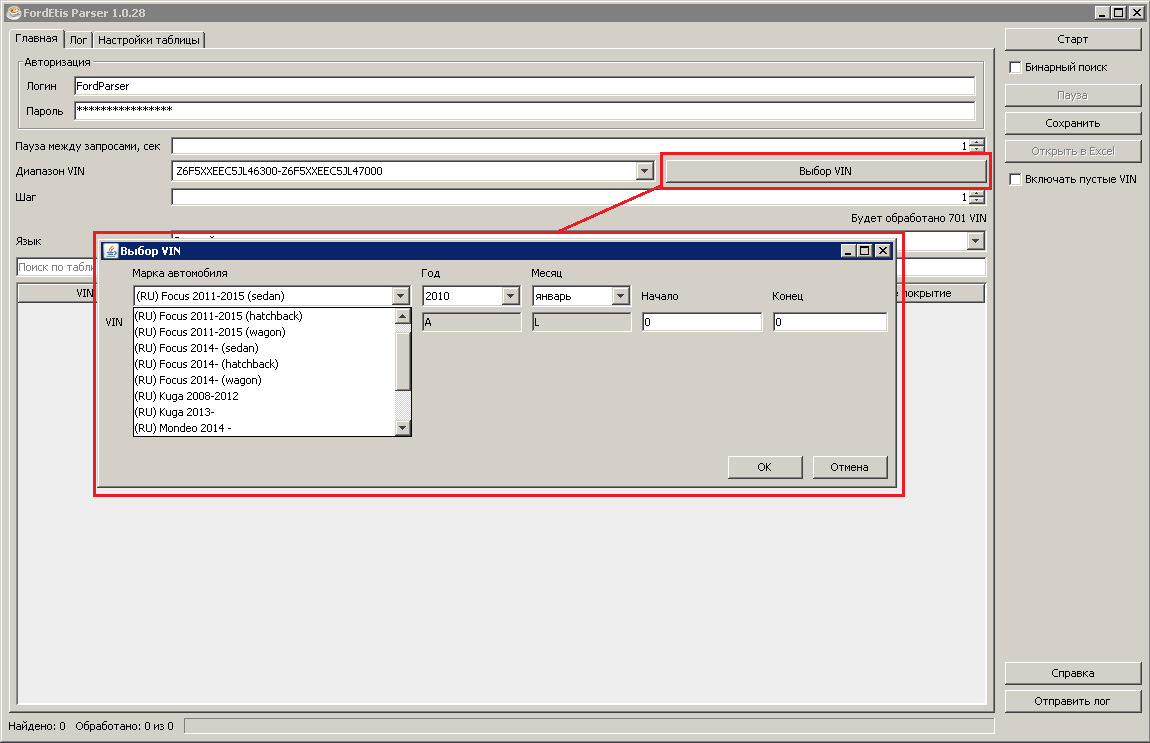The height and width of the screenshot is (743, 1150).
Task: Decrease the Пауза между запросами spinner value
Action: [976, 150]
